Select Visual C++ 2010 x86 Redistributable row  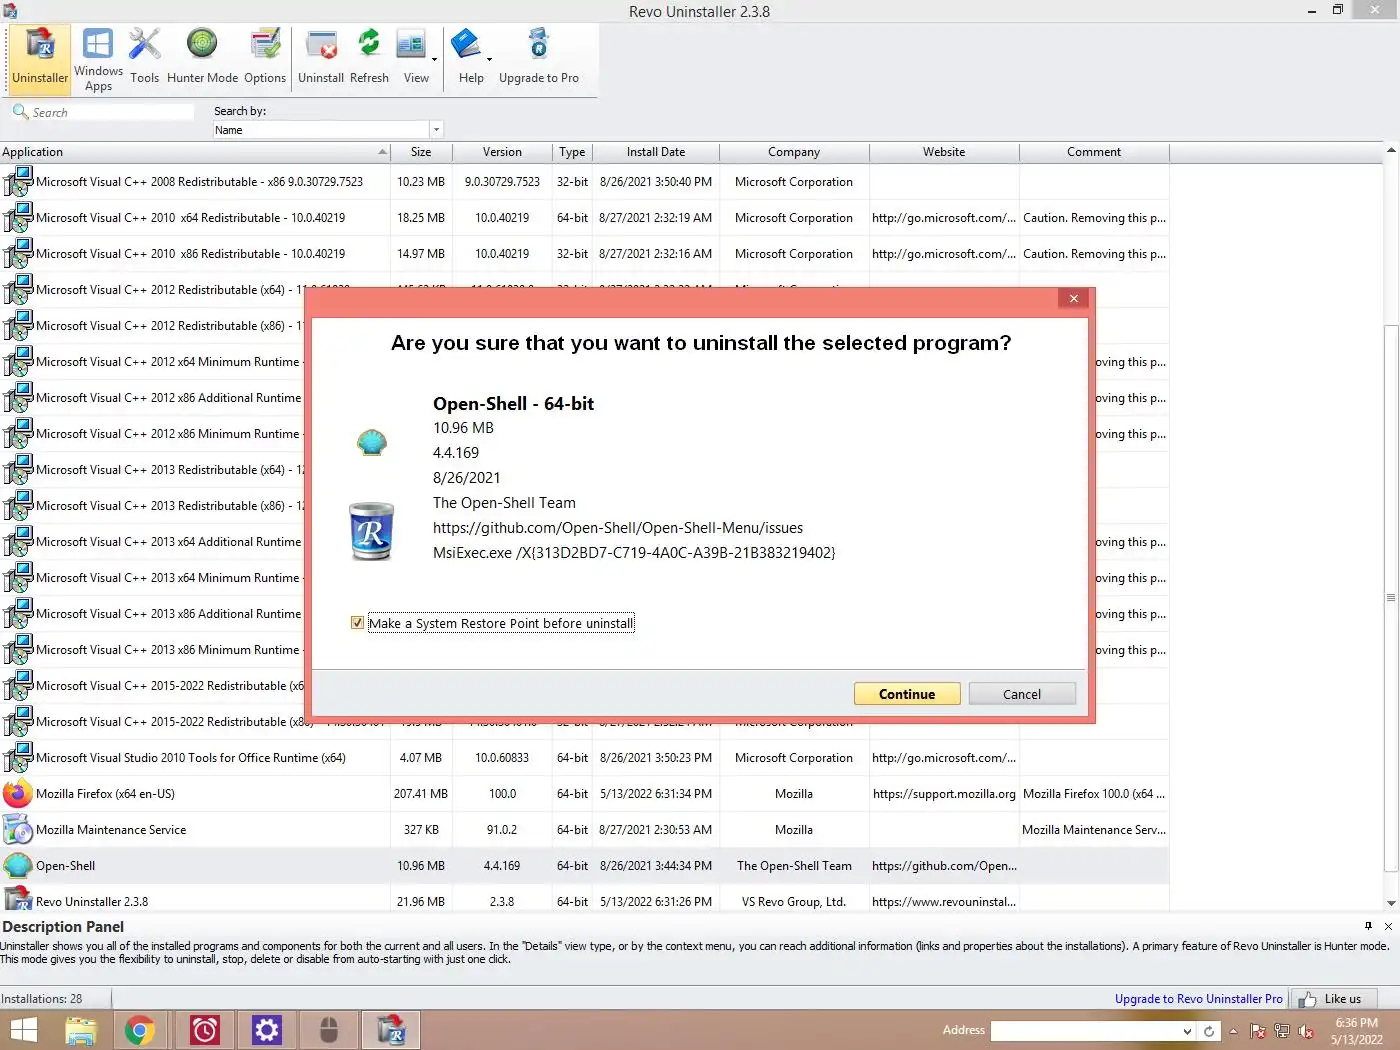coord(585,254)
